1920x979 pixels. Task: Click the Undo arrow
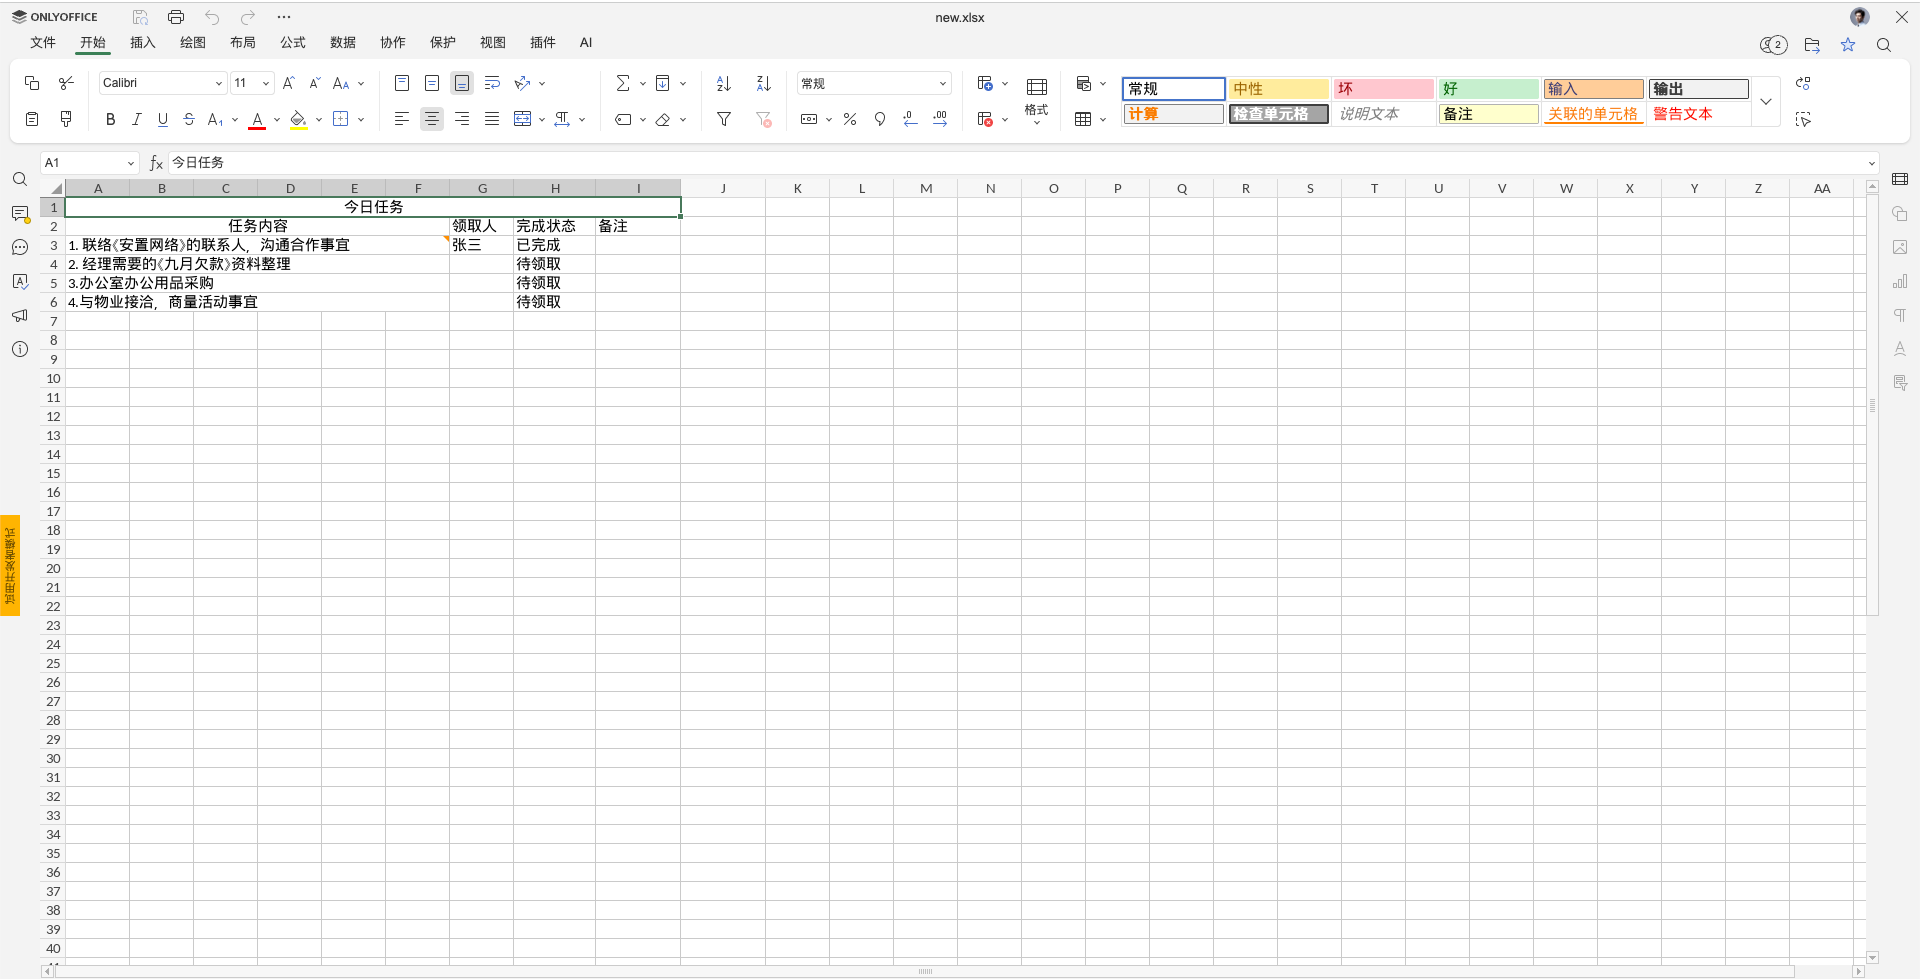pyautogui.click(x=212, y=17)
